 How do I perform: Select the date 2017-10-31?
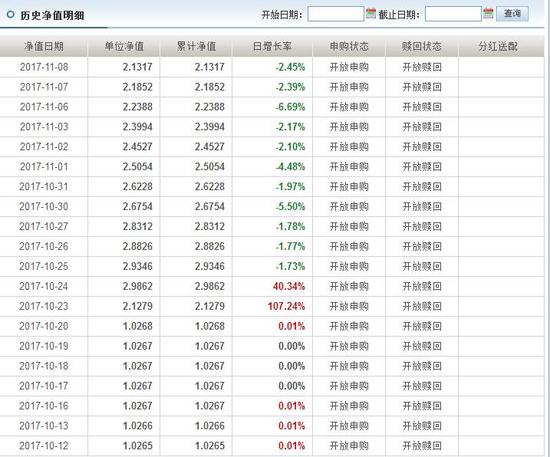click(44, 186)
